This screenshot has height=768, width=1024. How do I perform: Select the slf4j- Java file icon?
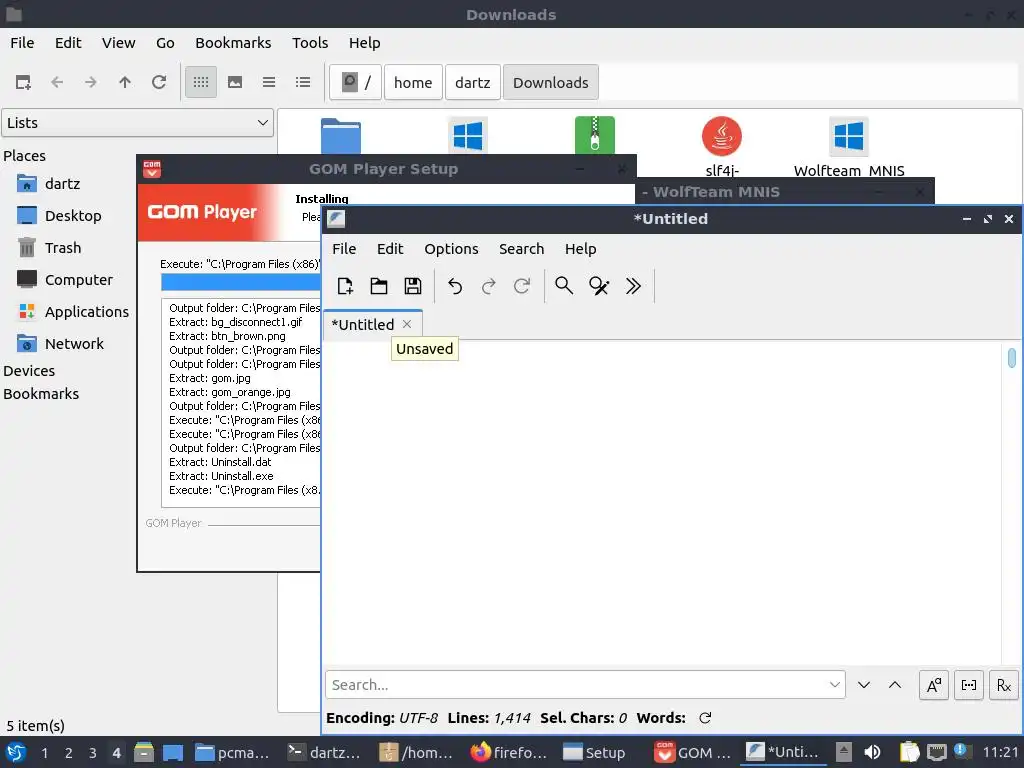(x=722, y=136)
